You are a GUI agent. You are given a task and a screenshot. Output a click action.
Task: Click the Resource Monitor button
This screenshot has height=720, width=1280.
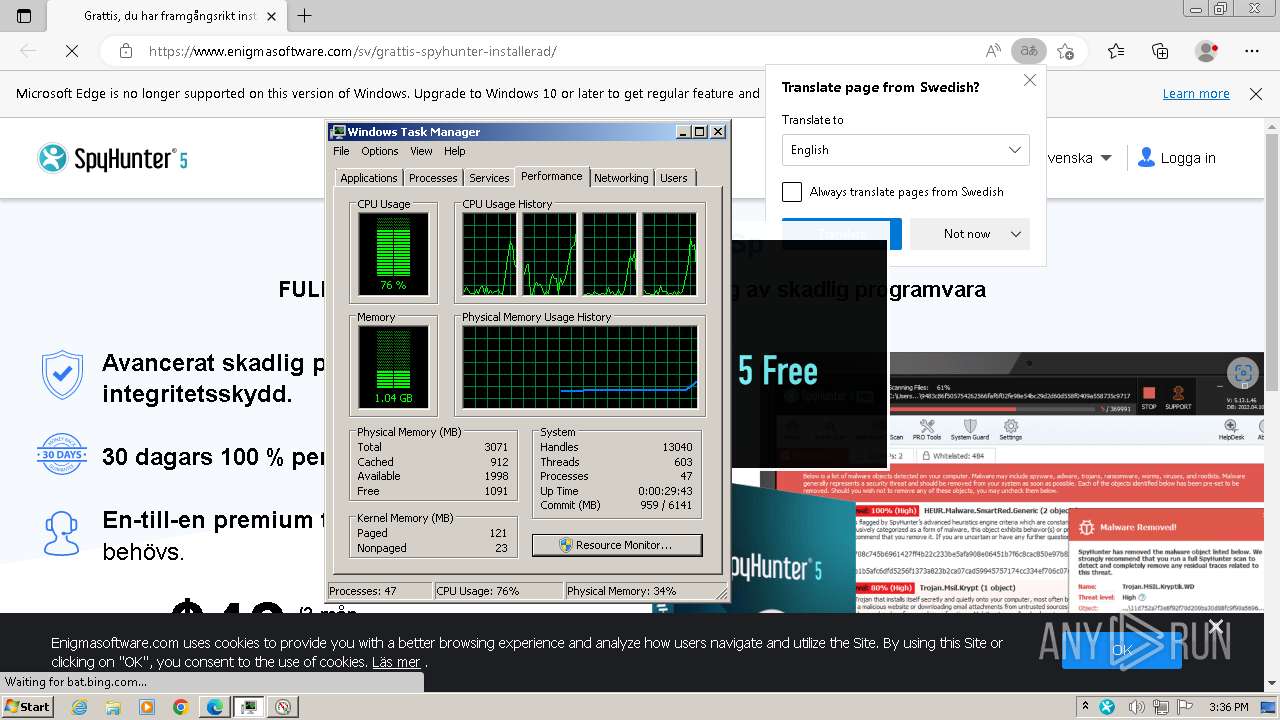(x=617, y=545)
